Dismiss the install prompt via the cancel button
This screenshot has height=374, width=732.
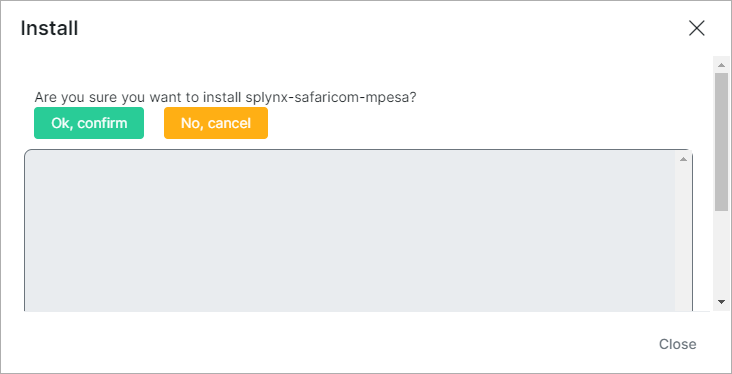point(216,123)
